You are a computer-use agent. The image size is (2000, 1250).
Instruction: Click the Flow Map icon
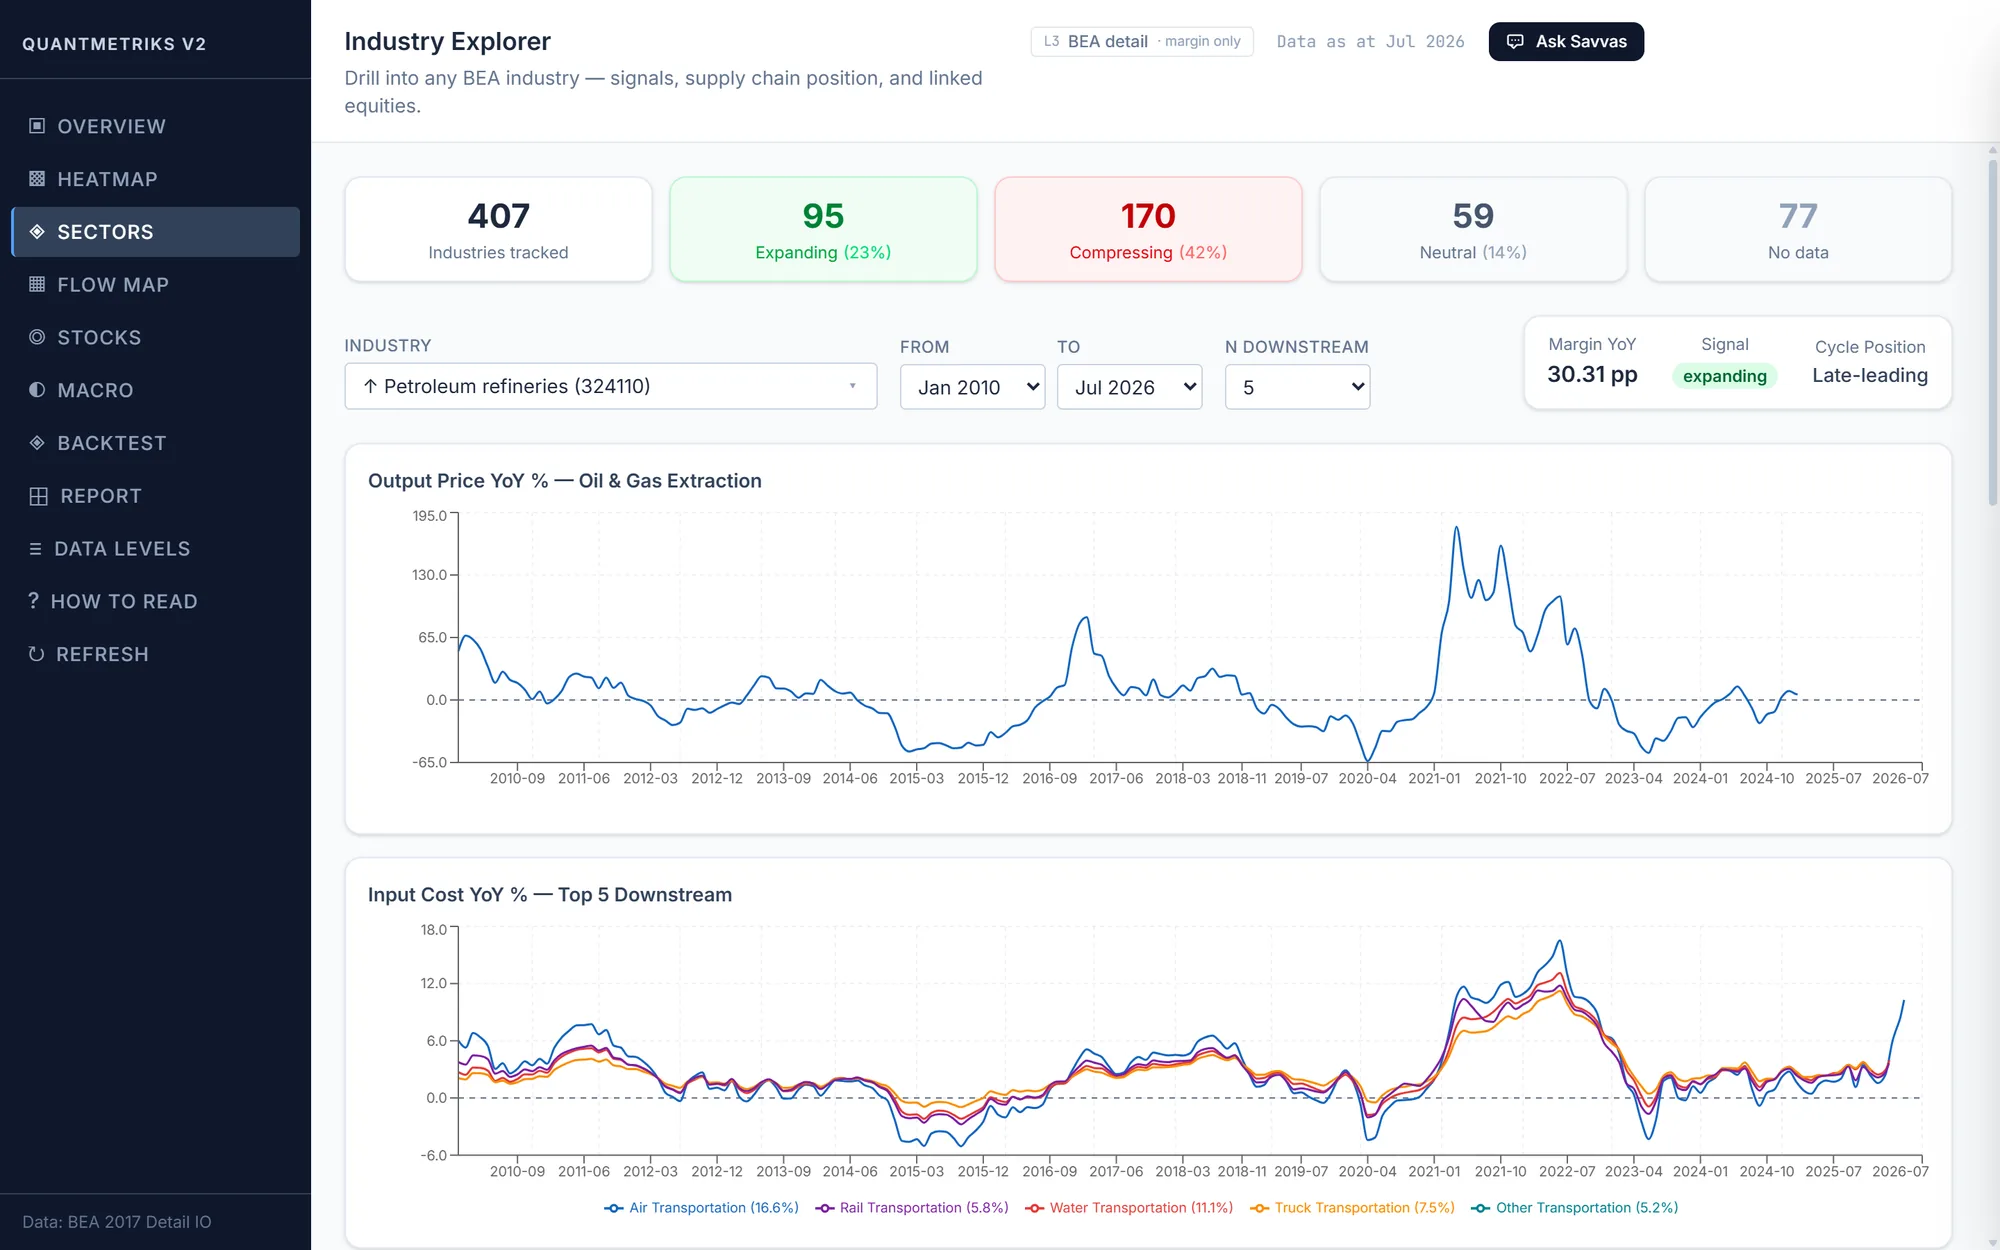click(x=37, y=284)
